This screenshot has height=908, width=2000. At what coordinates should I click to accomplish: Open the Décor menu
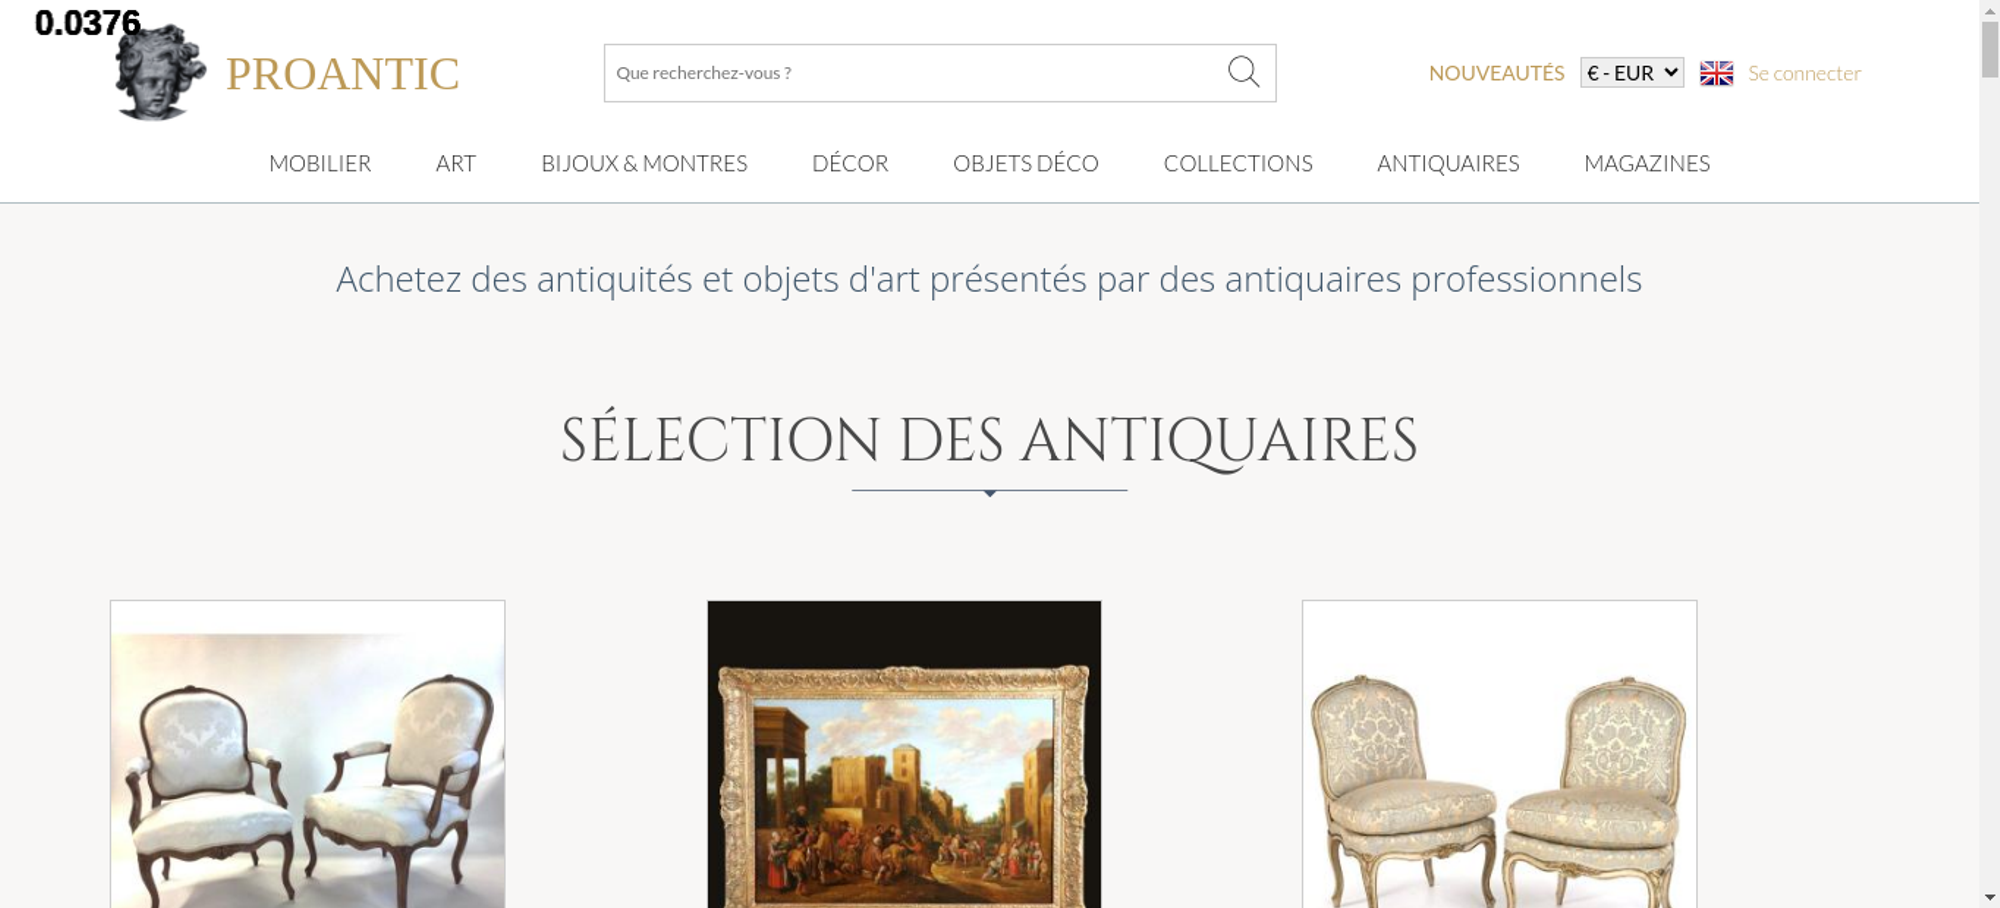pyautogui.click(x=850, y=163)
